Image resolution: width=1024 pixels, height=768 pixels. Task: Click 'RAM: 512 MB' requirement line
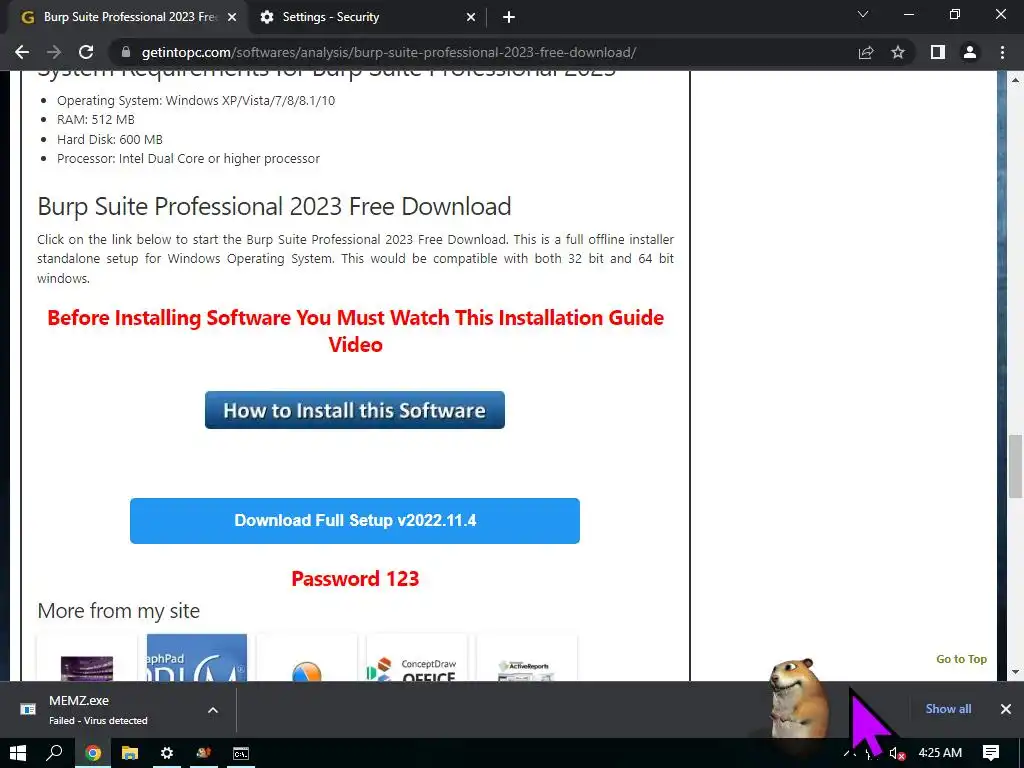pos(95,120)
